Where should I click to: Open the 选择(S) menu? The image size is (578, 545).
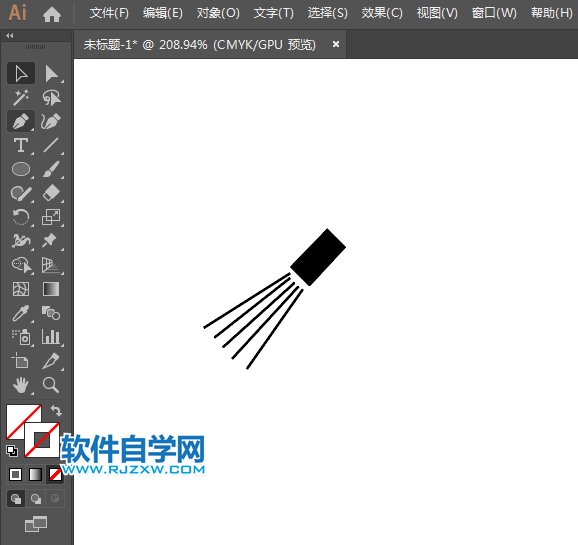[x=327, y=13]
